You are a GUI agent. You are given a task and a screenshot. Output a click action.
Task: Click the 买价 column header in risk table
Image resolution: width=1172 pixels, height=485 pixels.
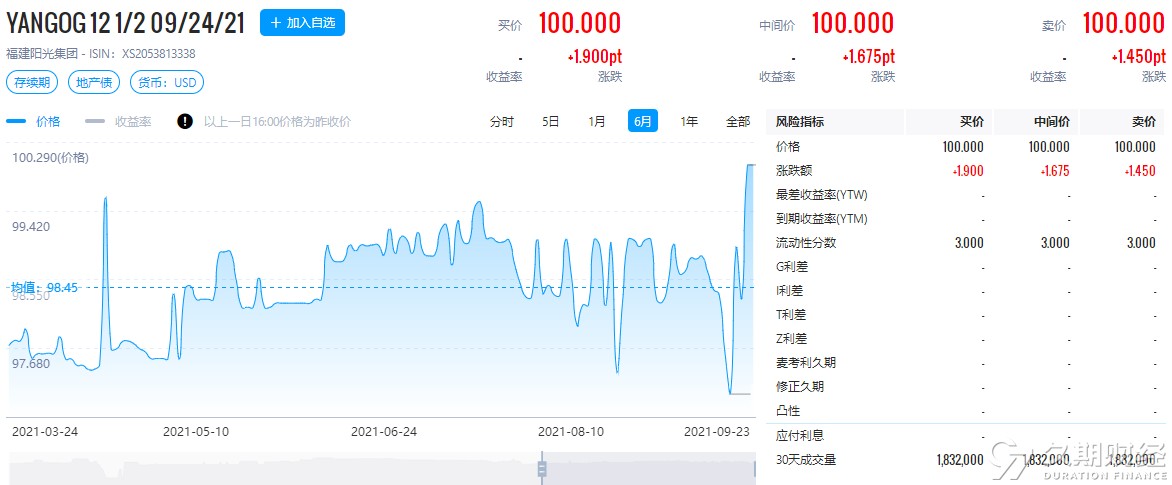click(x=972, y=122)
